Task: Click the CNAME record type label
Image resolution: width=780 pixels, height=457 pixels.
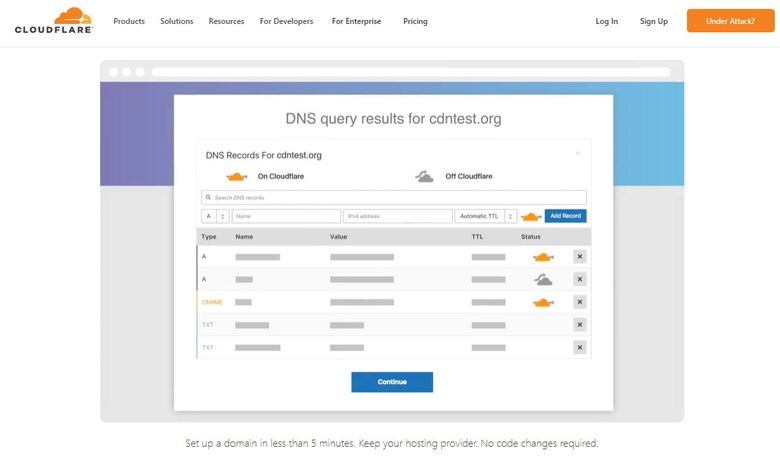Action: click(x=212, y=302)
